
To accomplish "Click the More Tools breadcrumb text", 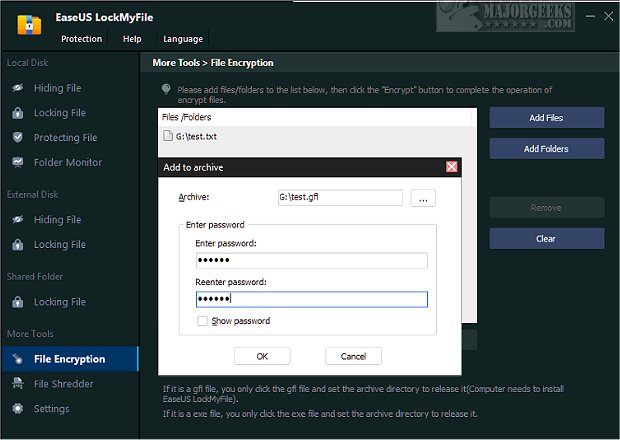I will (x=176, y=63).
